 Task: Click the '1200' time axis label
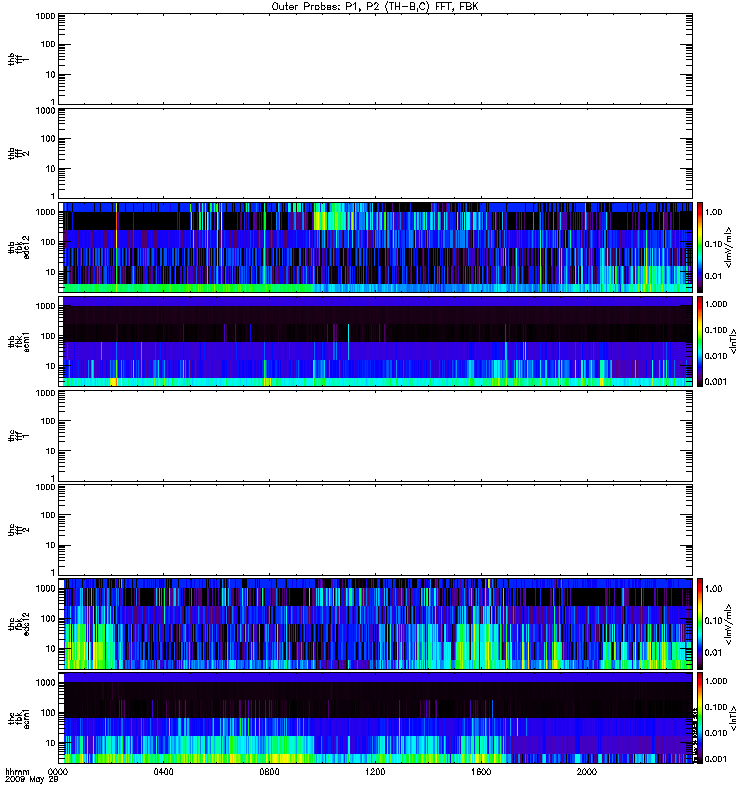[x=375, y=772]
